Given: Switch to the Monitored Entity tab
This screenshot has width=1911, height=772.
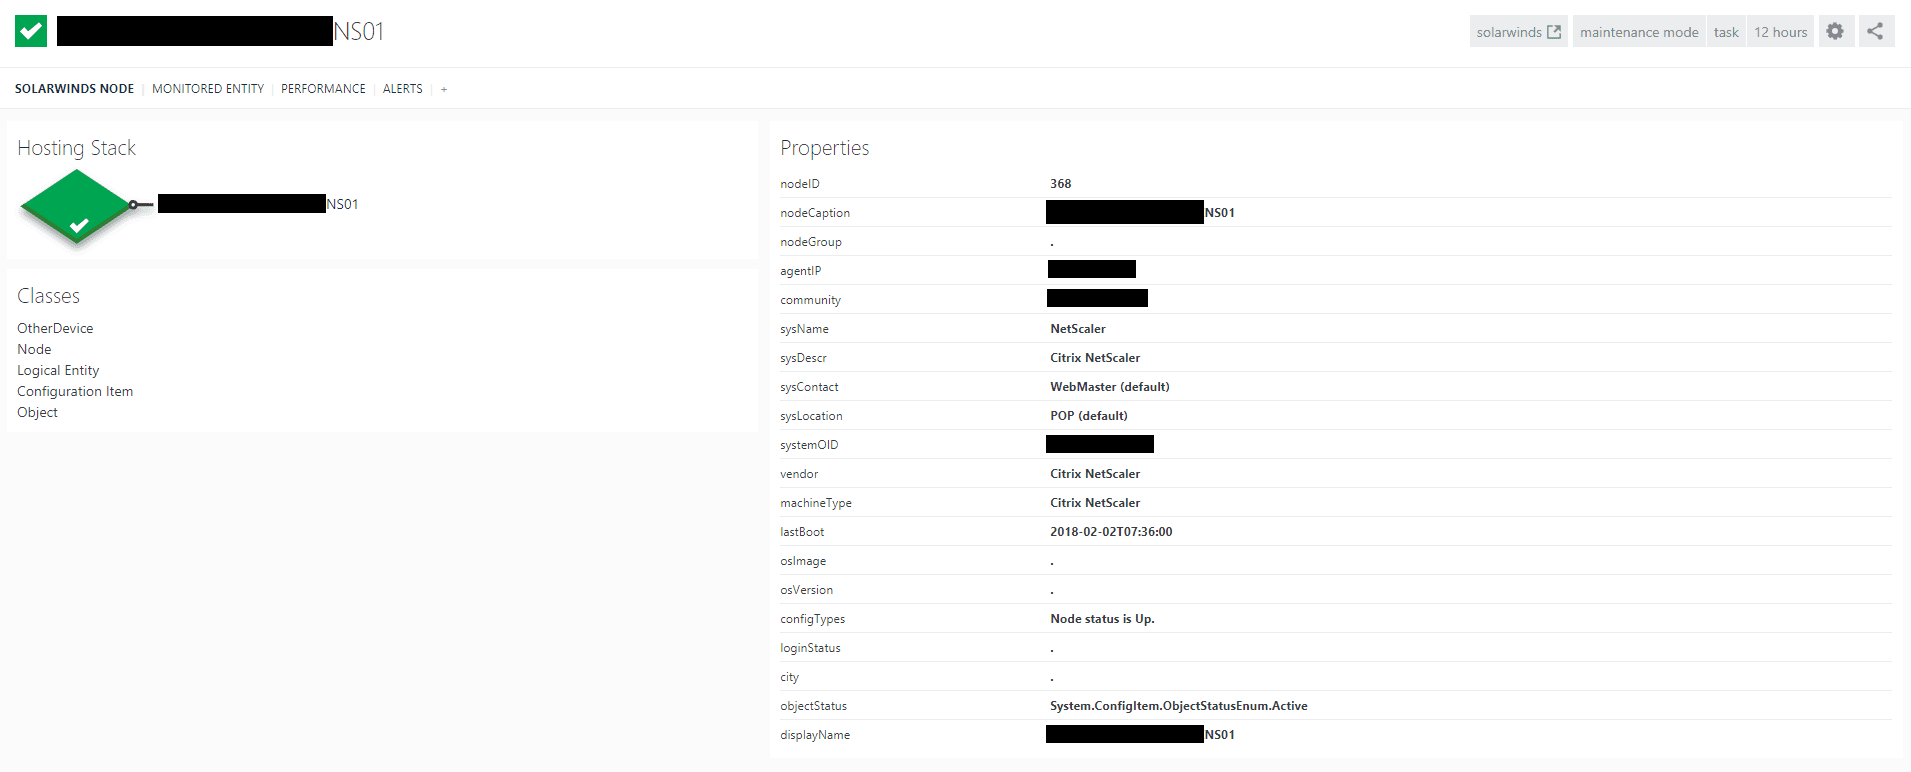Looking at the screenshot, I should point(208,89).
